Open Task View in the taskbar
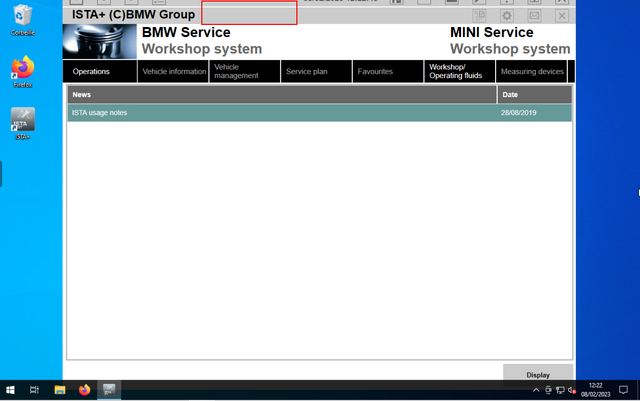 [34, 390]
